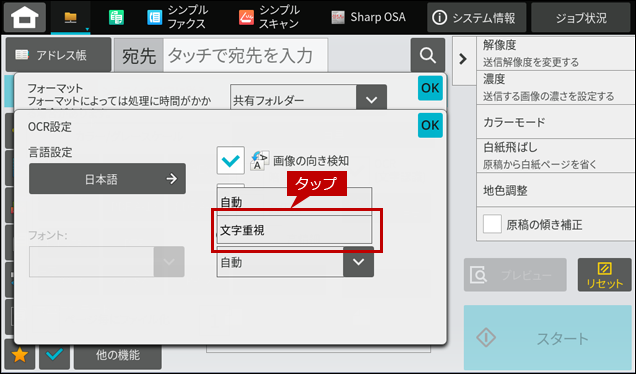Confirm OCR設定 with OK button
This screenshot has width=636, height=374.
click(430, 125)
